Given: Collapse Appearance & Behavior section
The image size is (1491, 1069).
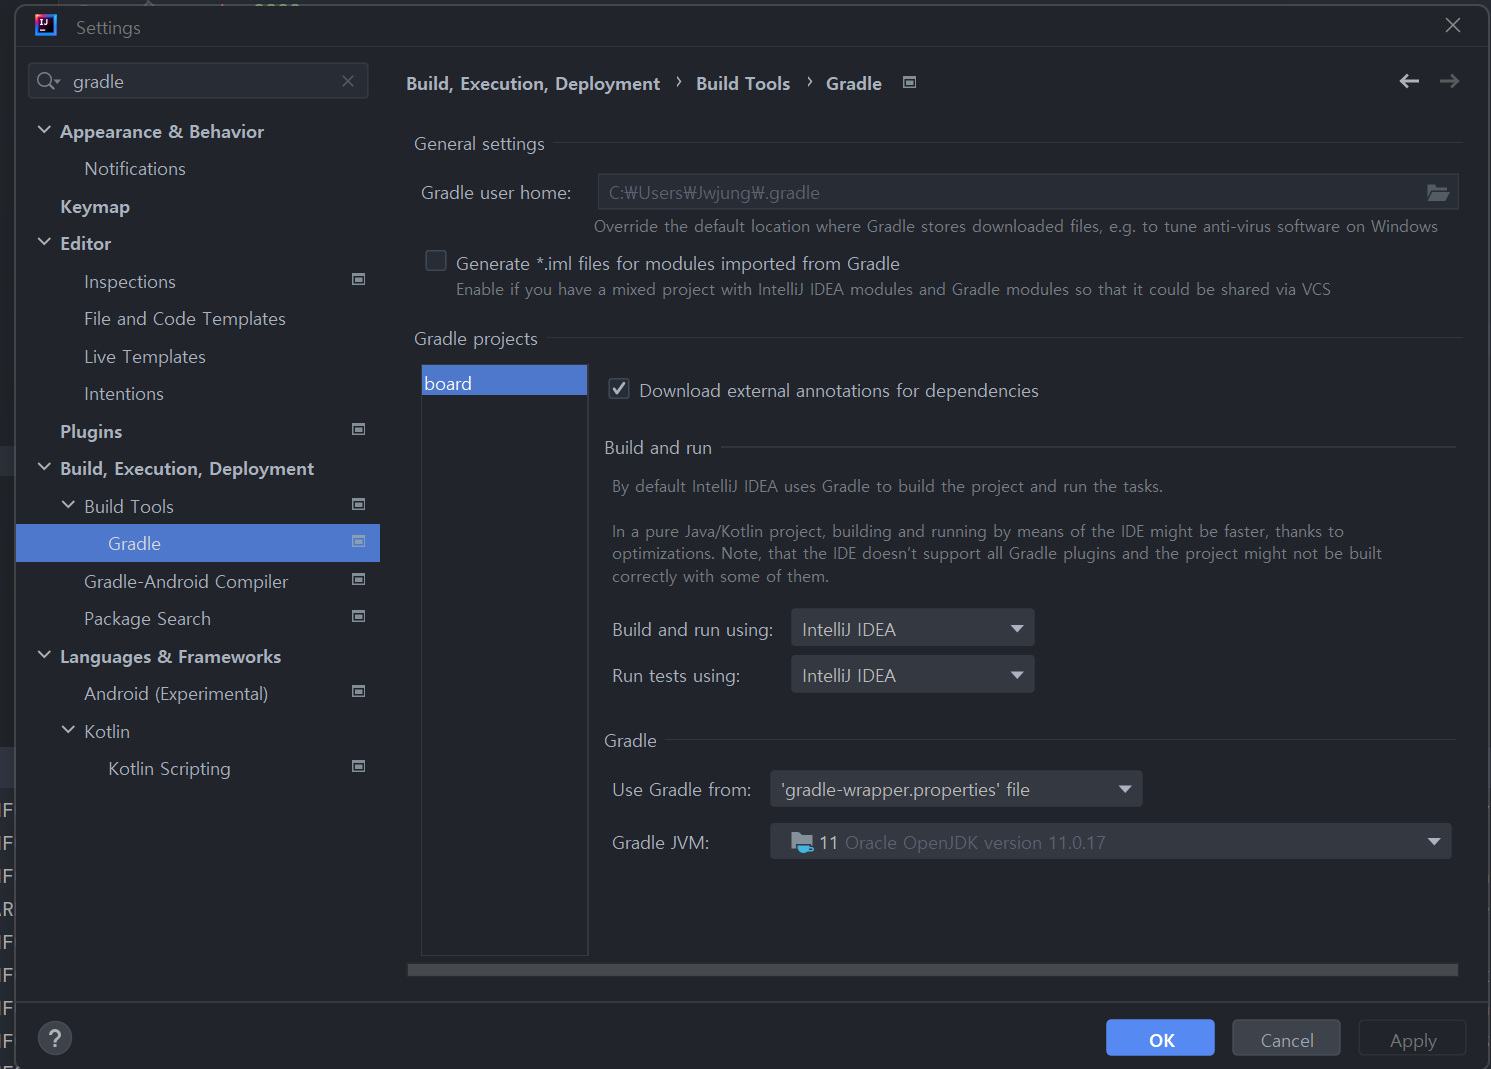Looking at the screenshot, I should [44, 130].
